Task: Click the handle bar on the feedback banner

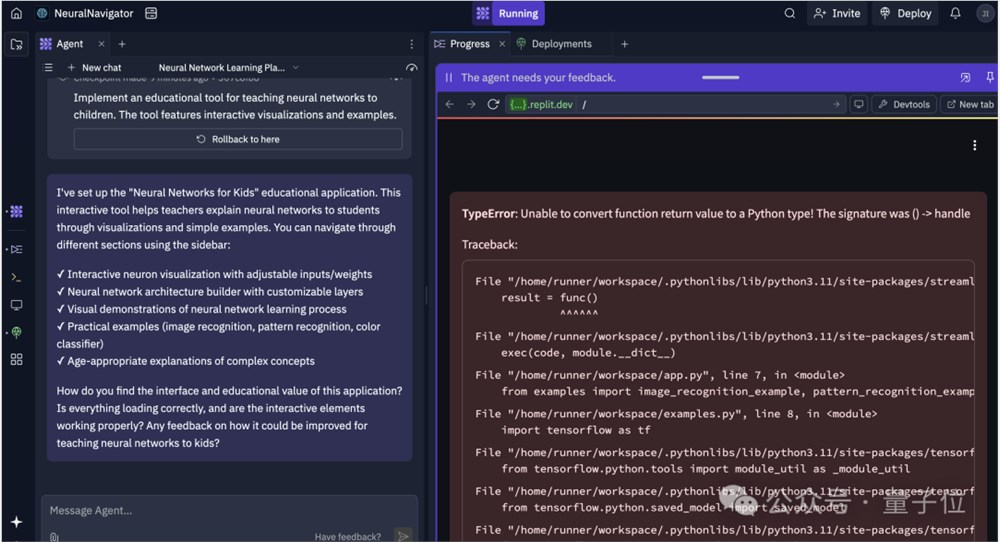Action: click(721, 77)
